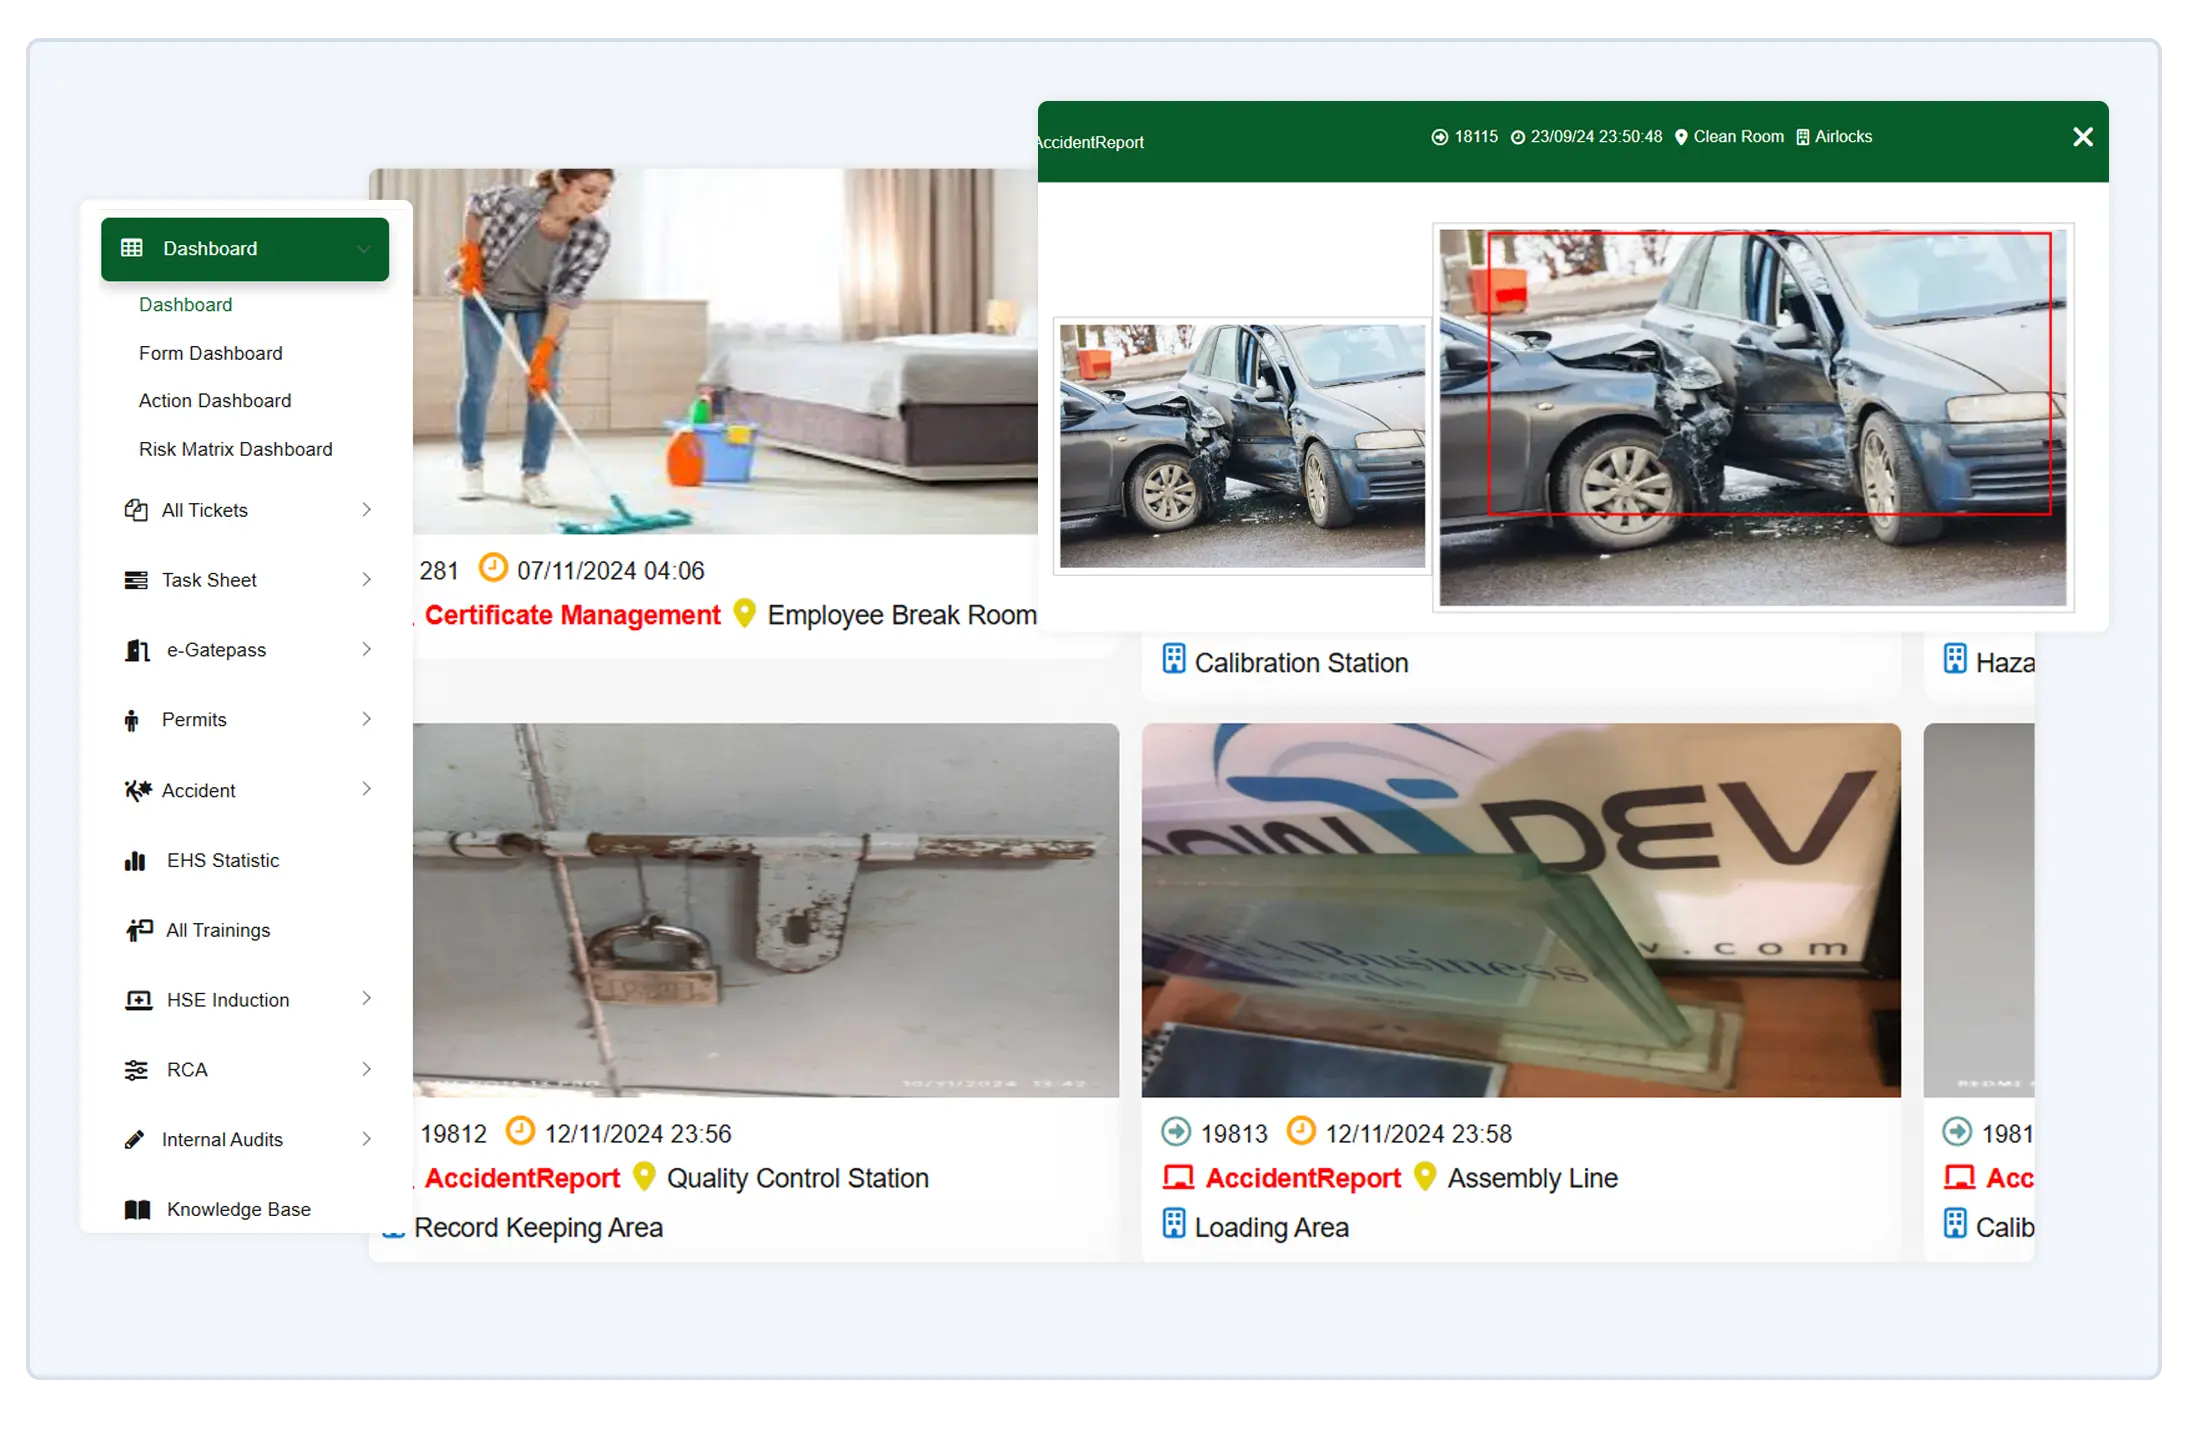The height and width of the screenshot is (1430, 2194).
Task: Close the AccidentReport image popup
Action: pos(2083,137)
